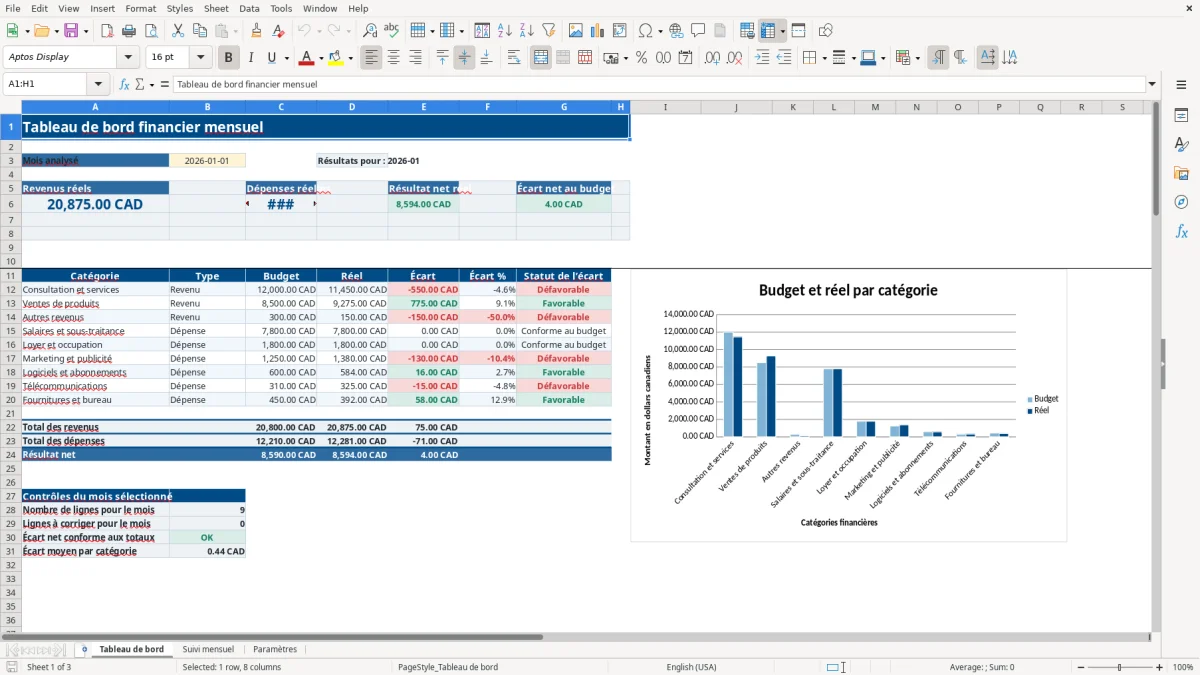Select row 12 header
This screenshot has width=1200, height=675.
pyautogui.click(x=11, y=290)
